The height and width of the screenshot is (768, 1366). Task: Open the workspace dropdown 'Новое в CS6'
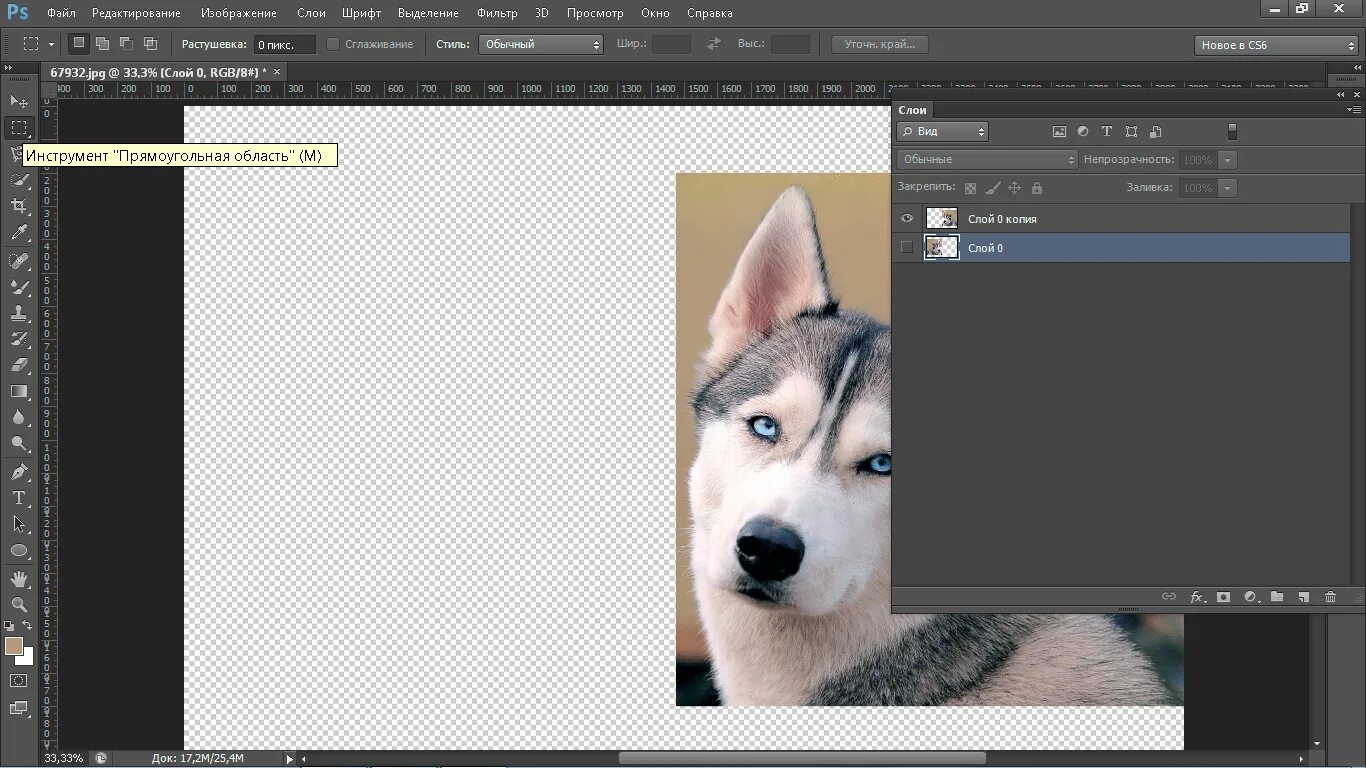pos(1276,45)
